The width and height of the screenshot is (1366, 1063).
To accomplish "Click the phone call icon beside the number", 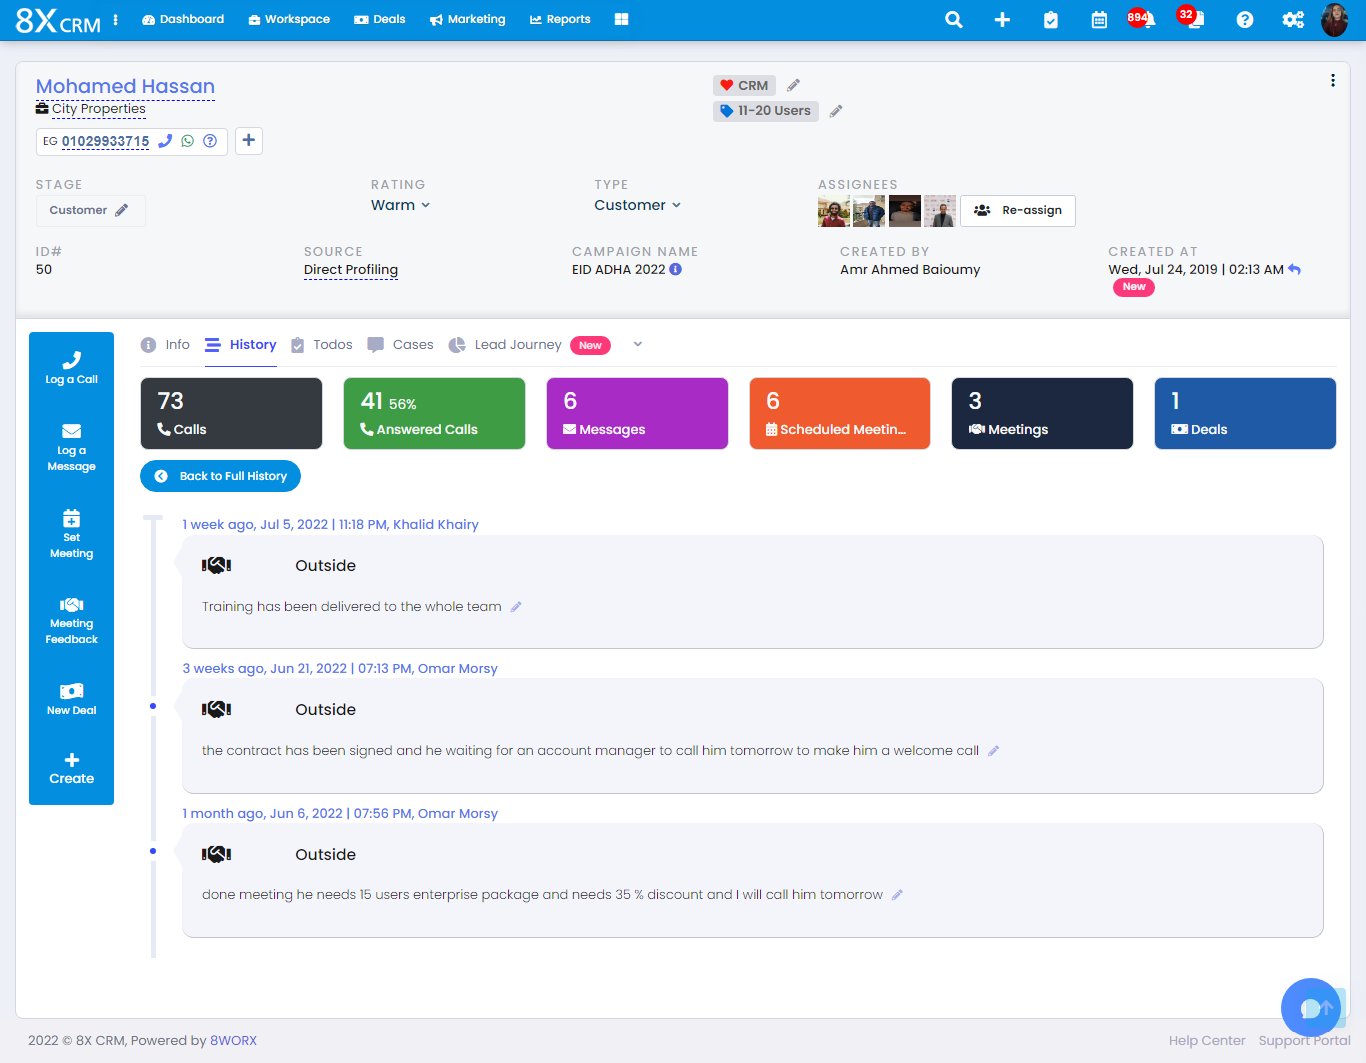I will pos(166,141).
